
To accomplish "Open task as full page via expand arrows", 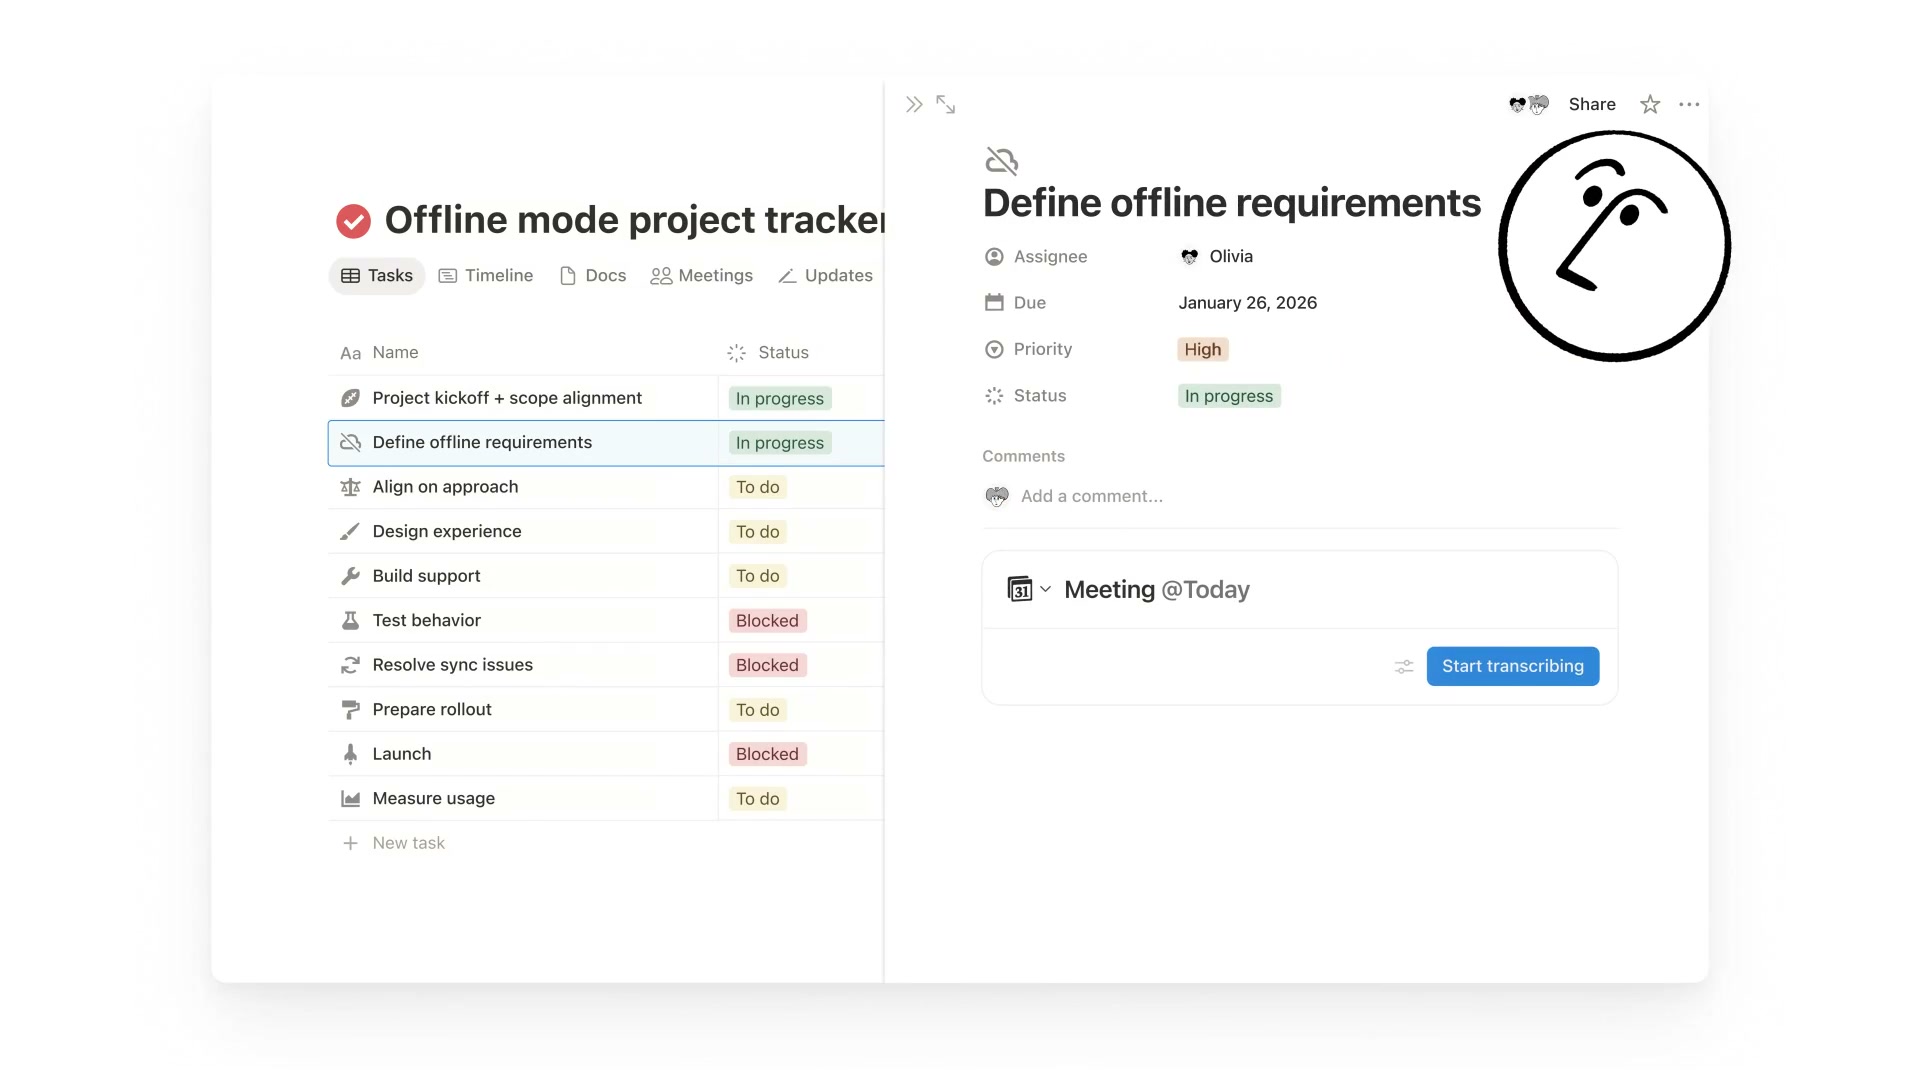I will pos(945,104).
